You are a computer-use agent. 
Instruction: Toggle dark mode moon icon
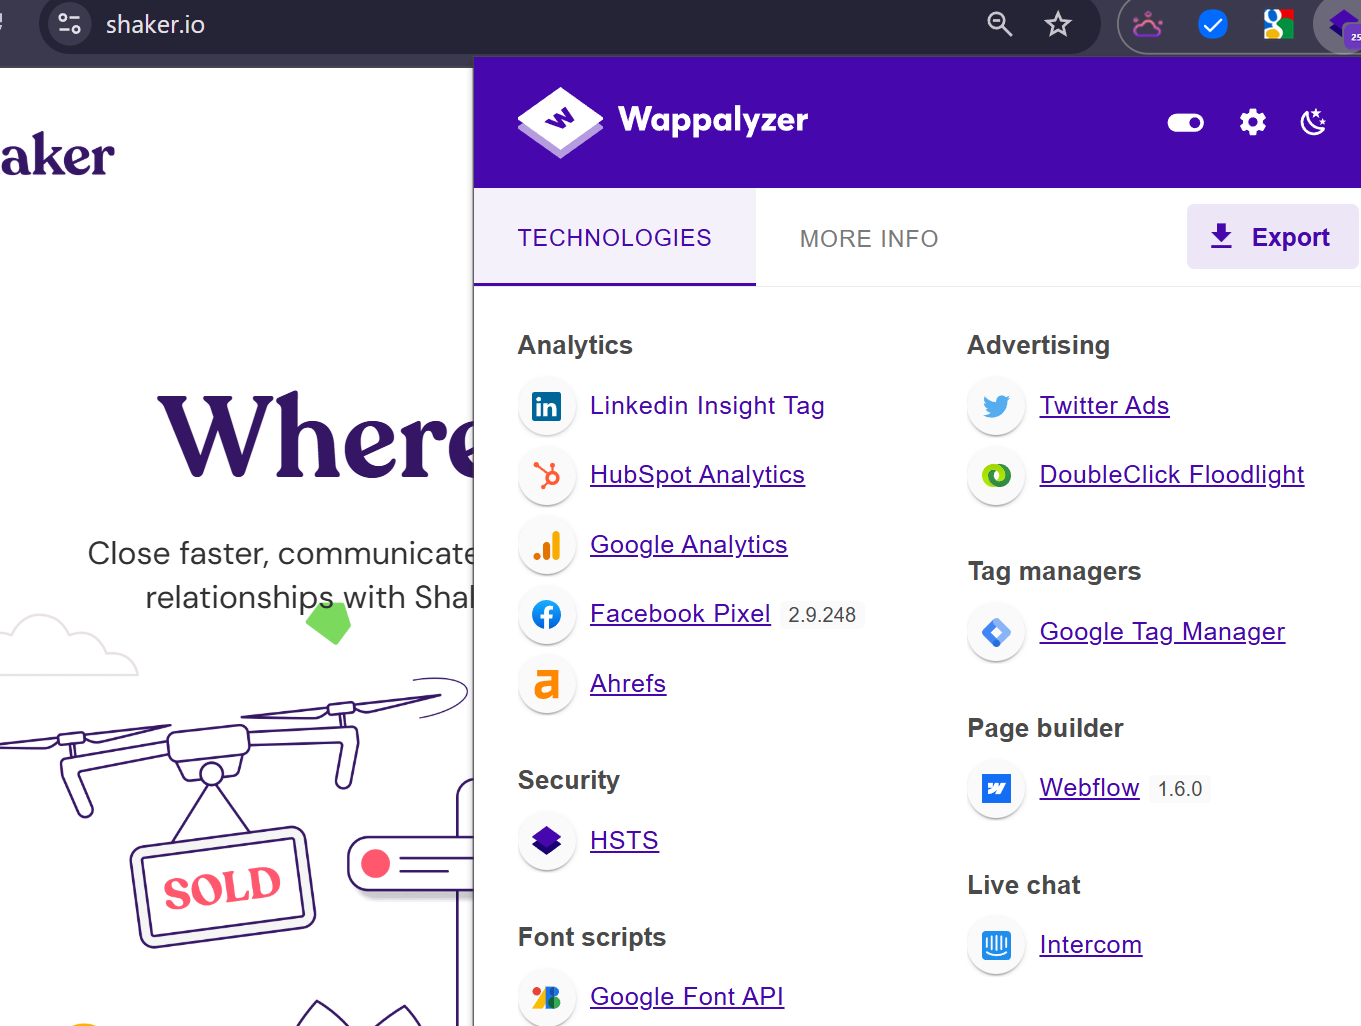[x=1313, y=123]
